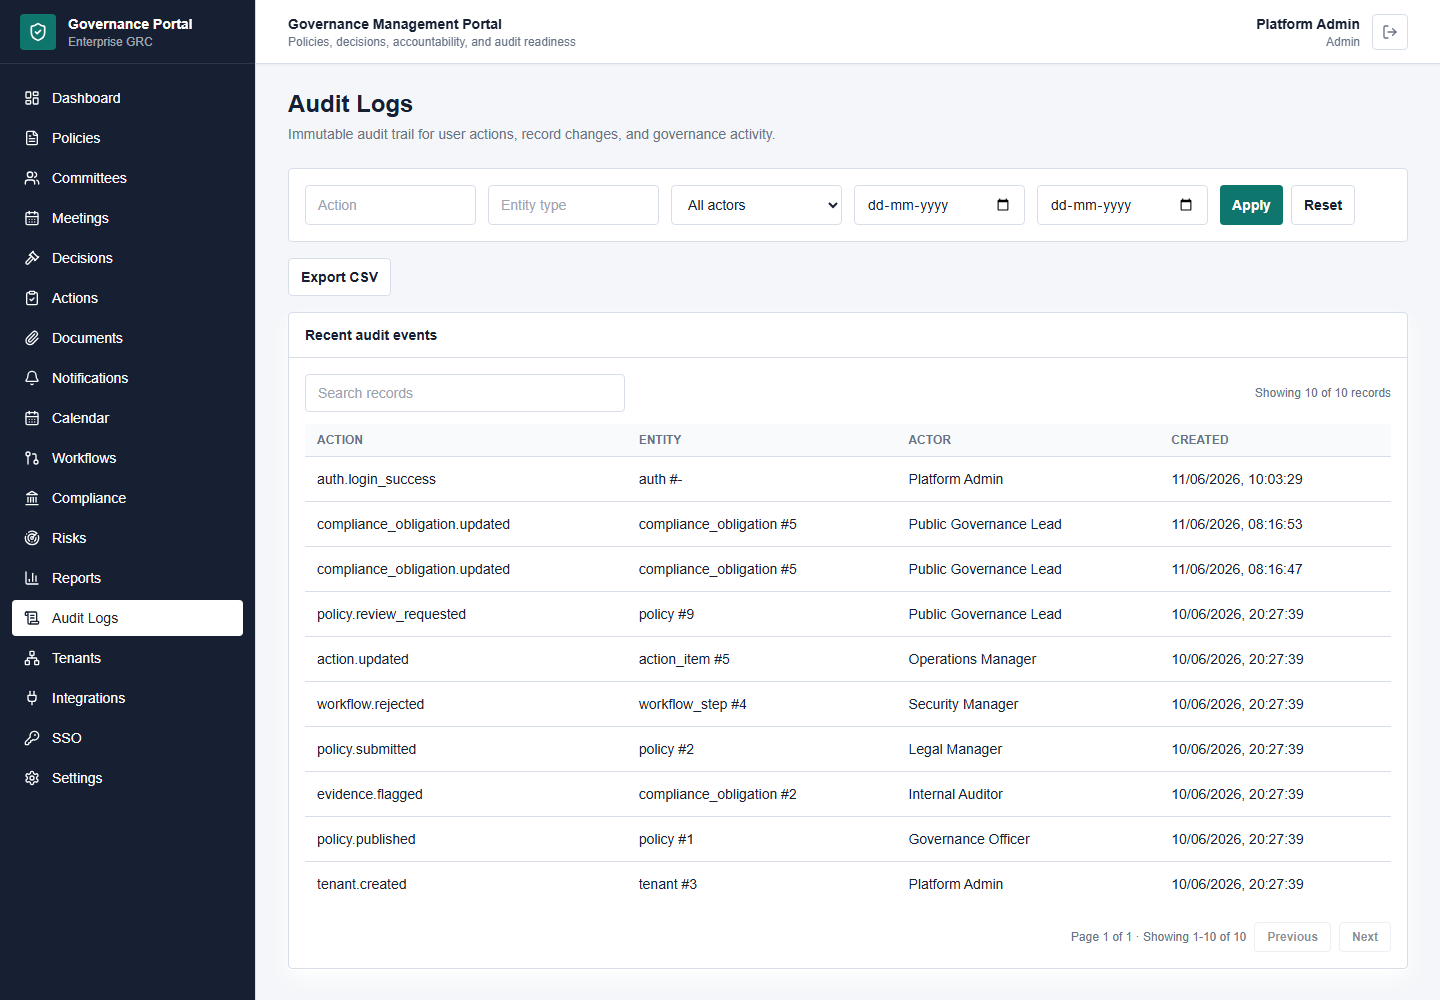Click the Platform Admin user name

(x=1308, y=24)
